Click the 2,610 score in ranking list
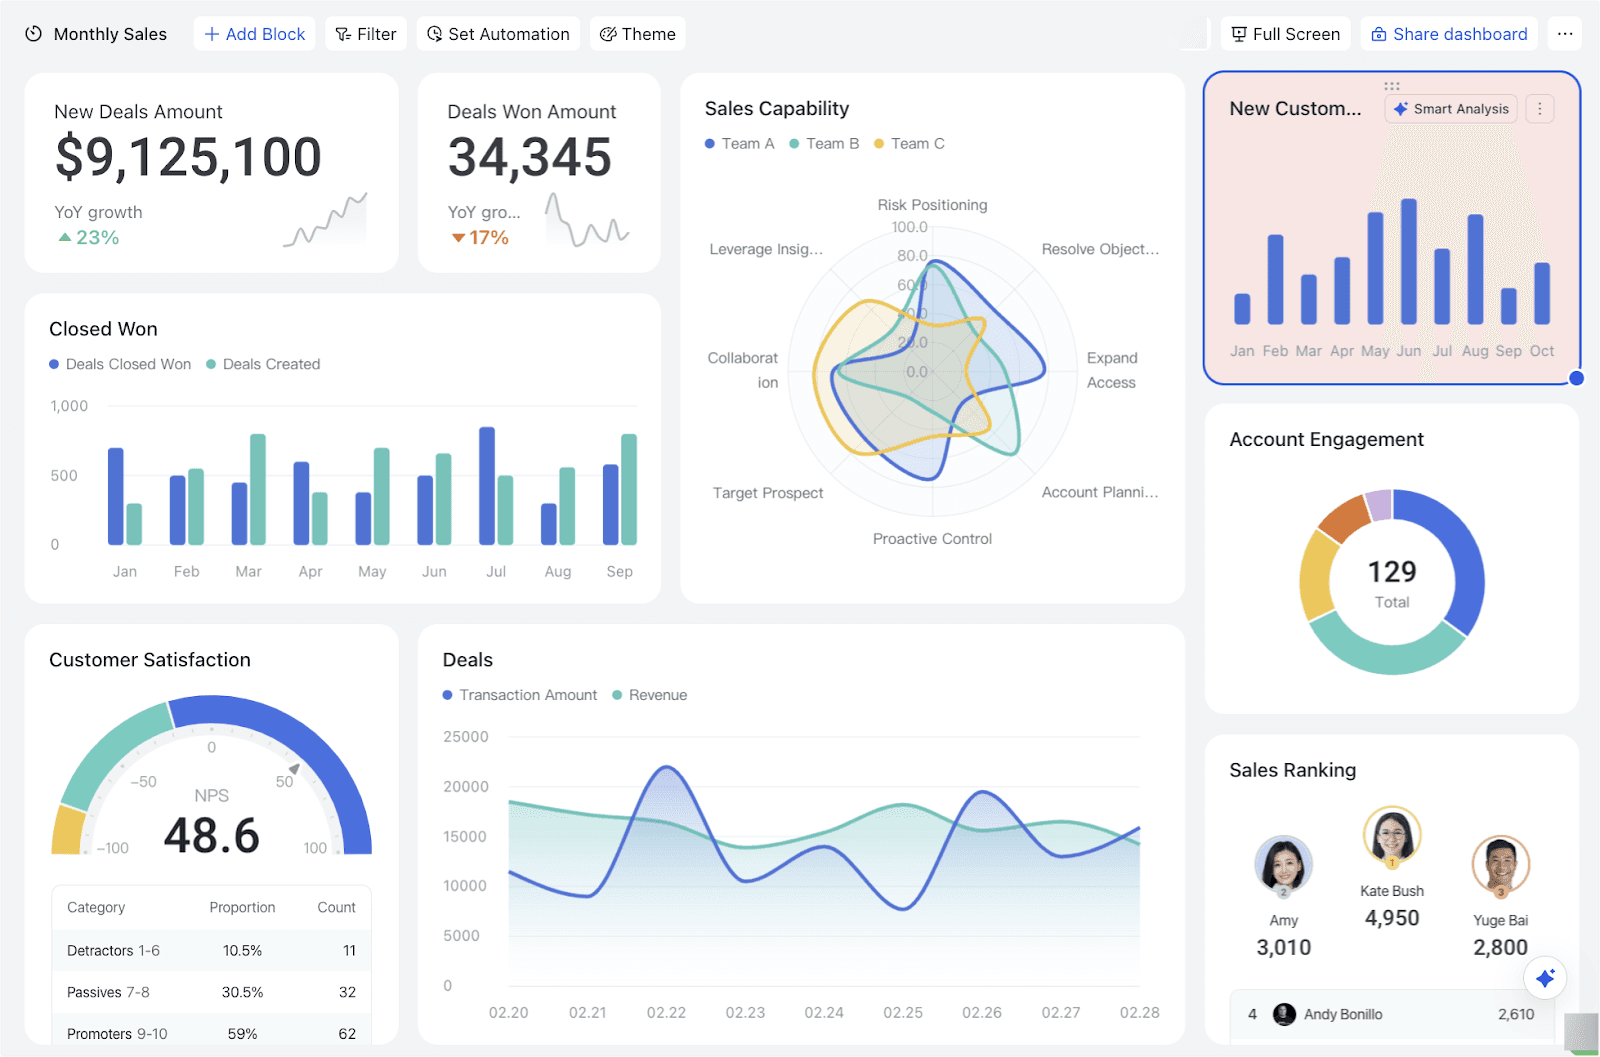The width and height of the screenshot is (1600, 1057). (1516, 1014)
